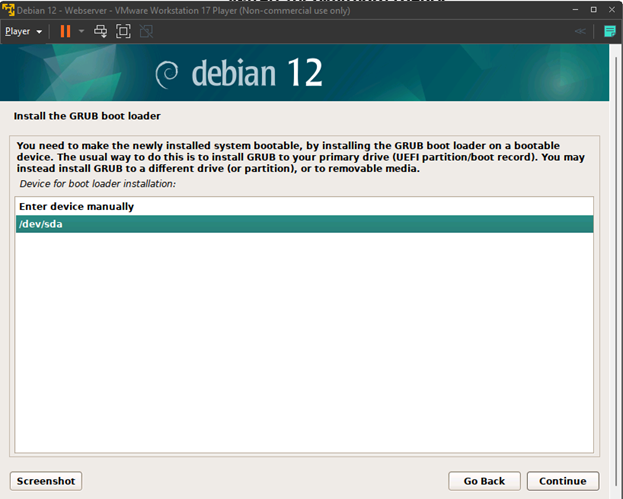Click the Install the GRUB boot loader heading
The height and width of the screenshot is (499, 623).
[87, 116]
